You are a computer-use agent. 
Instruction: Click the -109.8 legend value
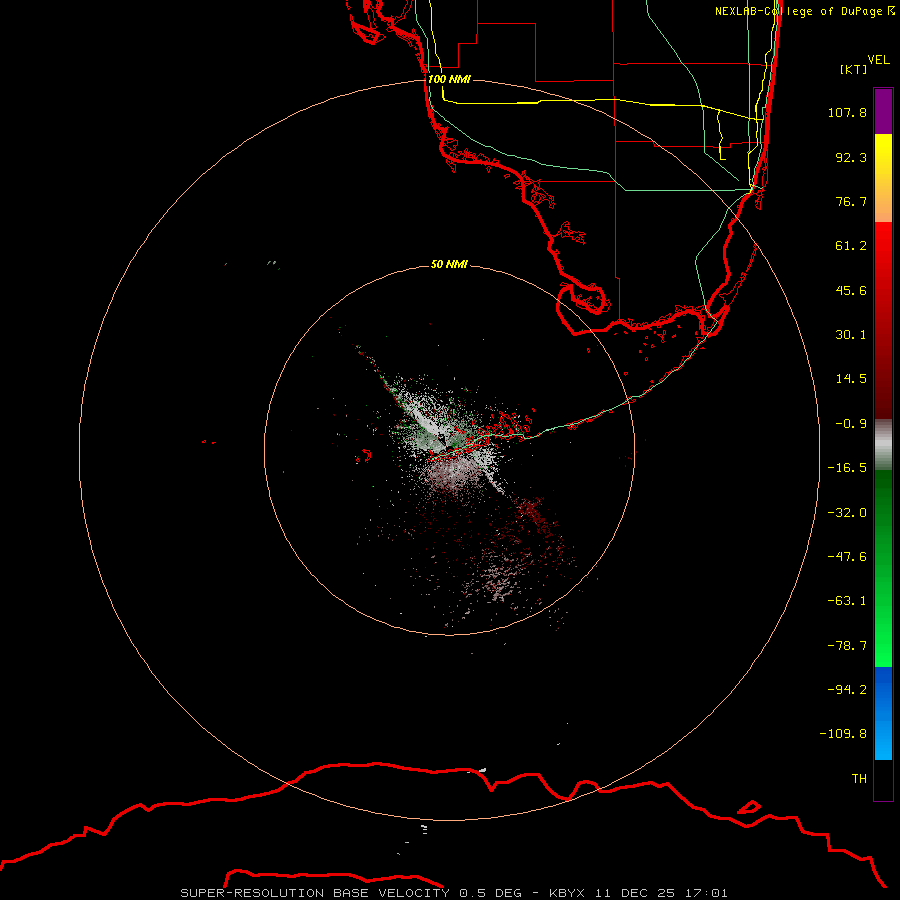click(x=843, y=734)
